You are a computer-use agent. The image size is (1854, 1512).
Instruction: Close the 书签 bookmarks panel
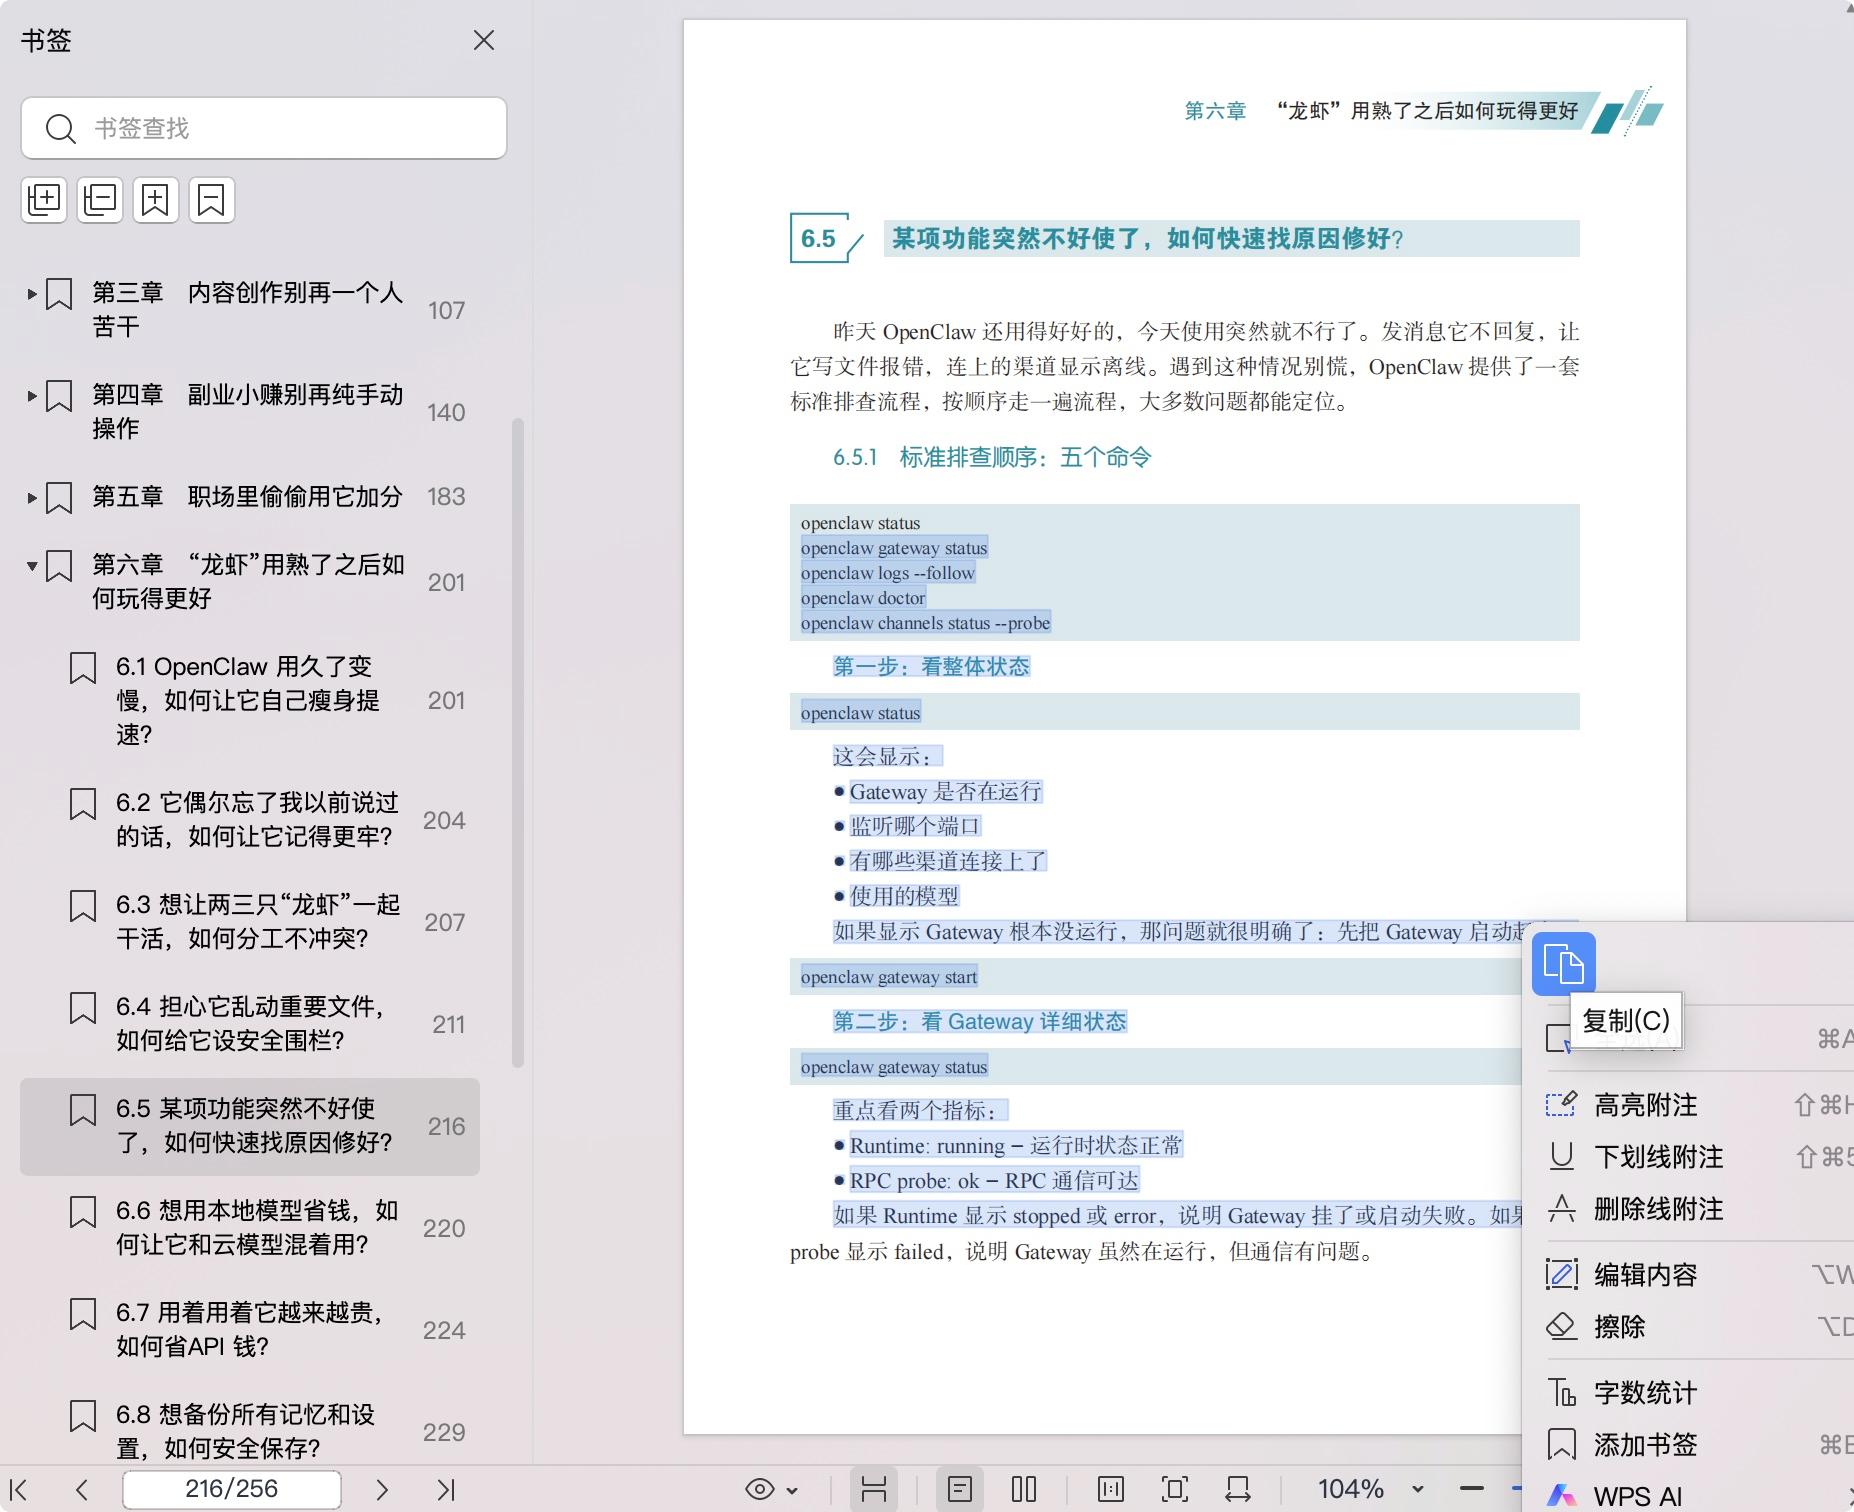[x=484, y=40]
